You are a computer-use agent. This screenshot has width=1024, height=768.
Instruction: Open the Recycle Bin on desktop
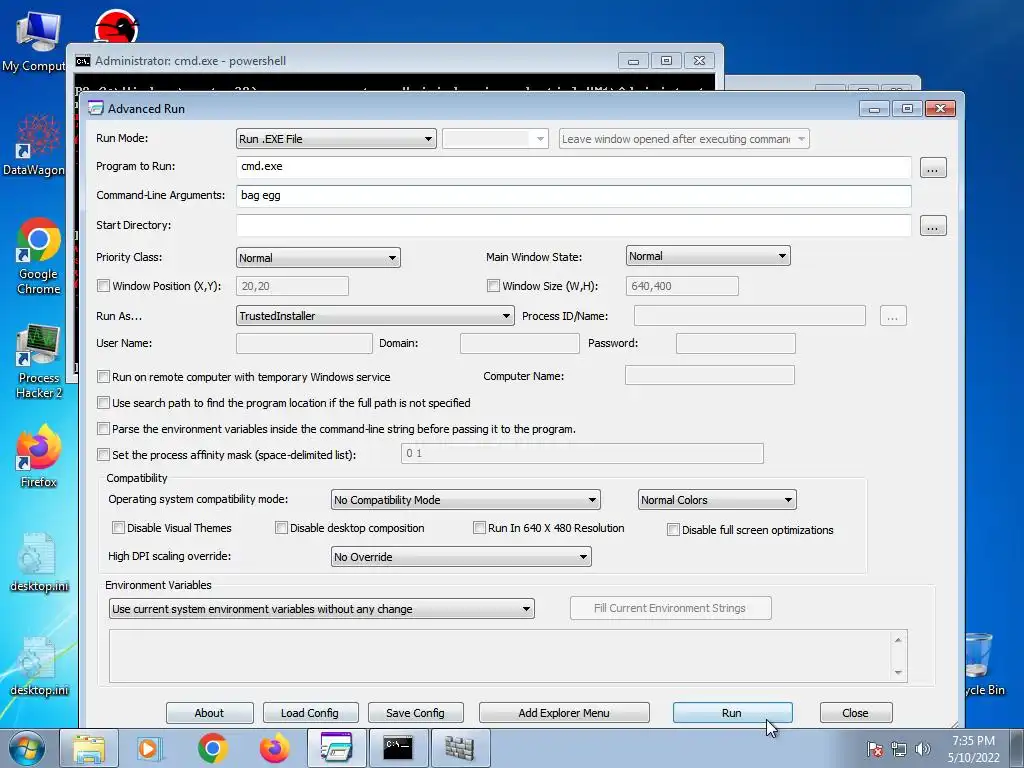click(x=982, y=665)
